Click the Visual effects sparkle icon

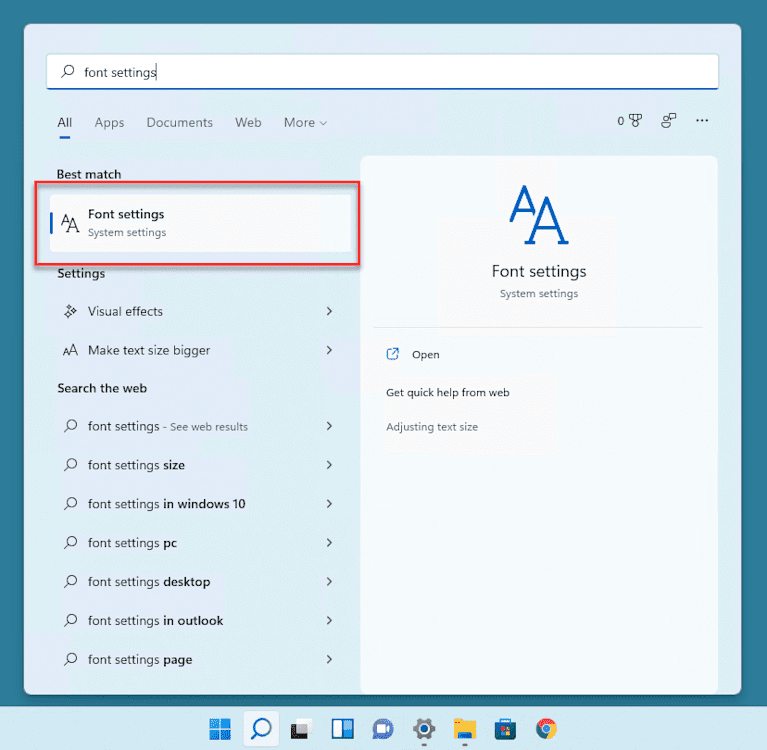70,311
